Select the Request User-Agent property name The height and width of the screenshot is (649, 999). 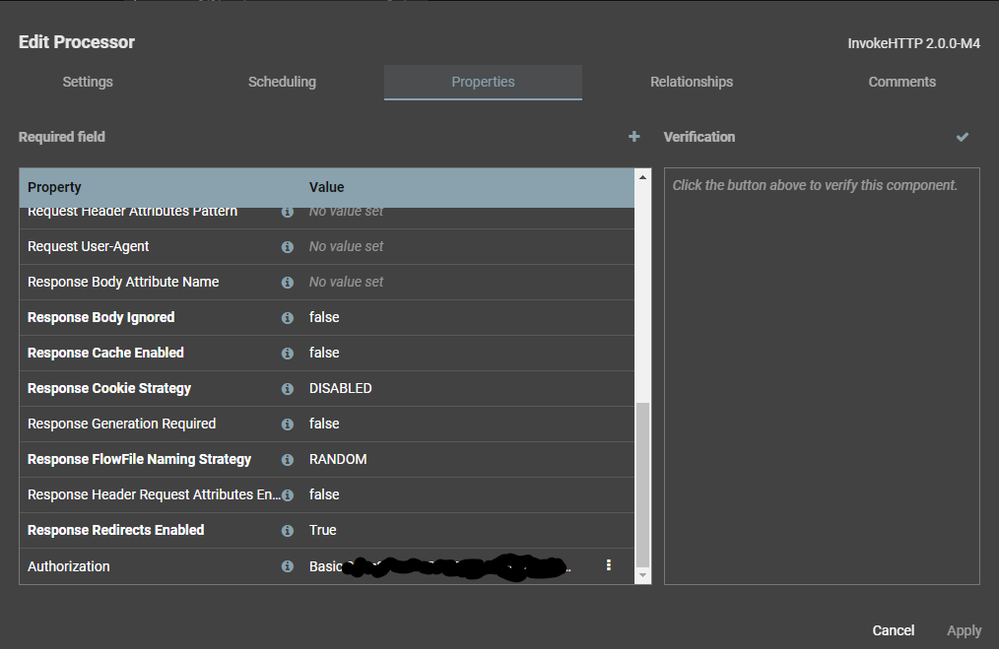click(x=88, y=246)
